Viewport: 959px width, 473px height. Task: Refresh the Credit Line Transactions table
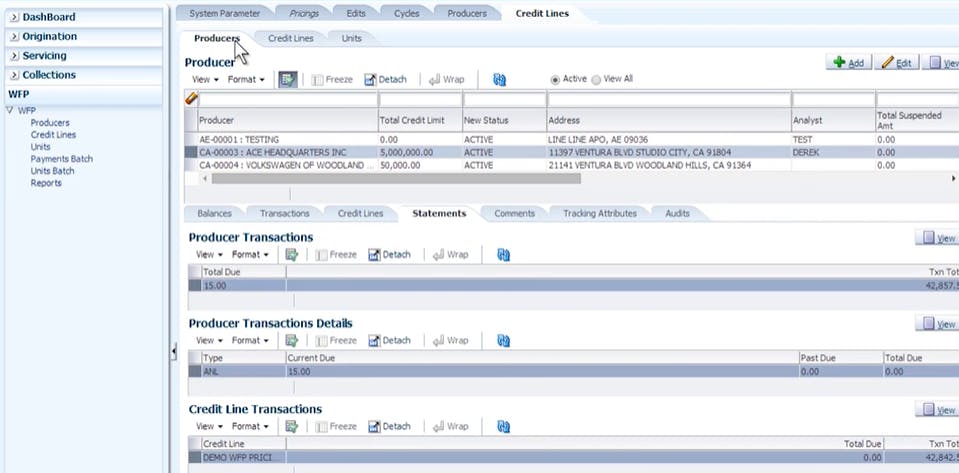503,426
